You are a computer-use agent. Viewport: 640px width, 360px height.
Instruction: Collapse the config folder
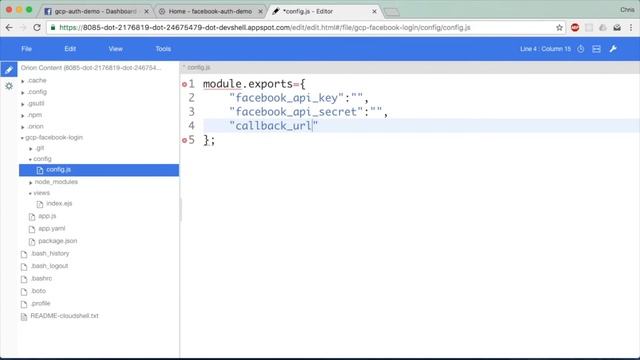(x=30, y=159)
